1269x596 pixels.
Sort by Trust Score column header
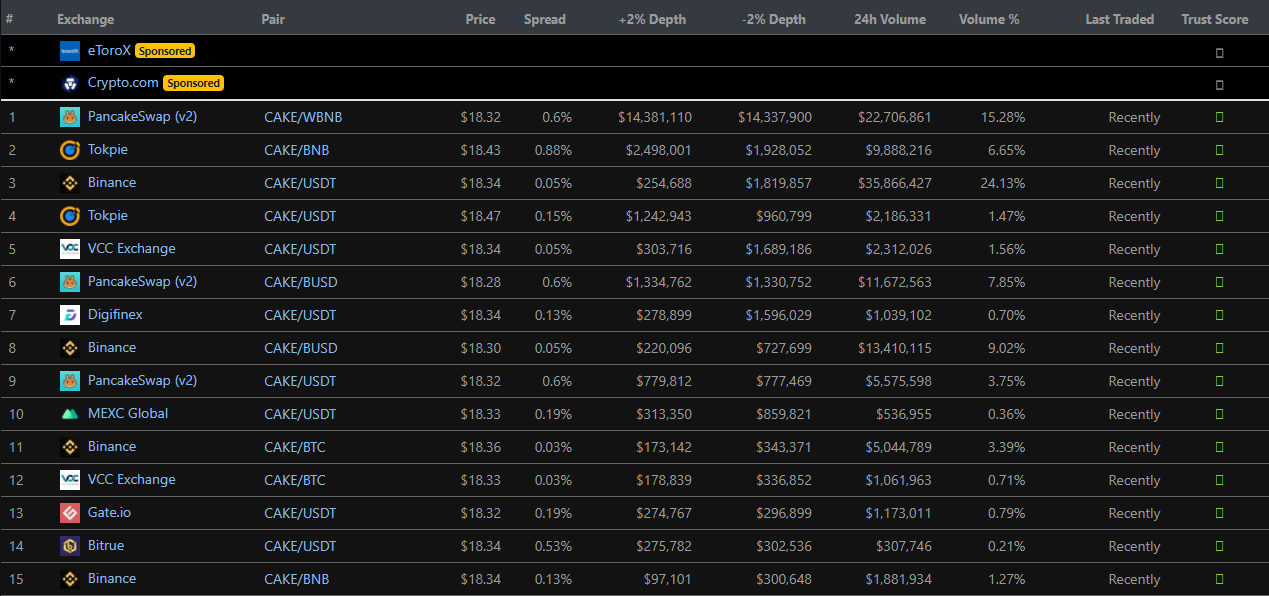[1214, 19]
